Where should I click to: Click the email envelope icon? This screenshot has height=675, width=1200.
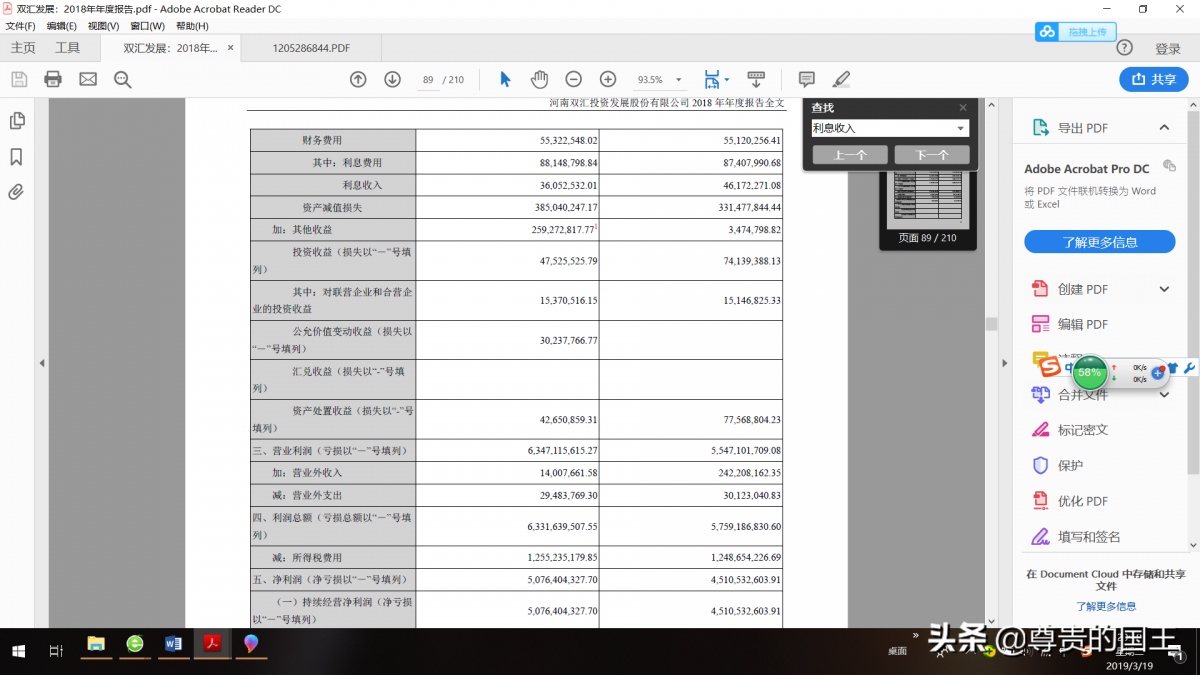(x=88, y=79)
